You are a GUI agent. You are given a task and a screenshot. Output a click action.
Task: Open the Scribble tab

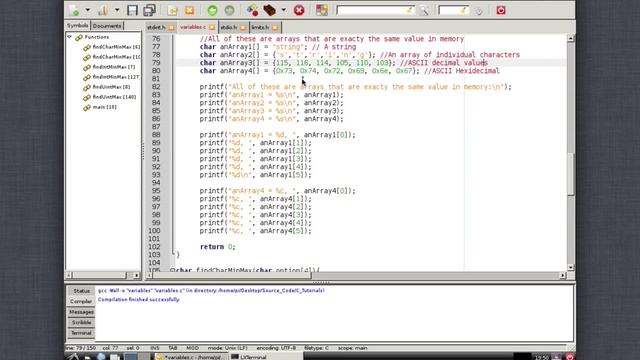tap(82, 322)
